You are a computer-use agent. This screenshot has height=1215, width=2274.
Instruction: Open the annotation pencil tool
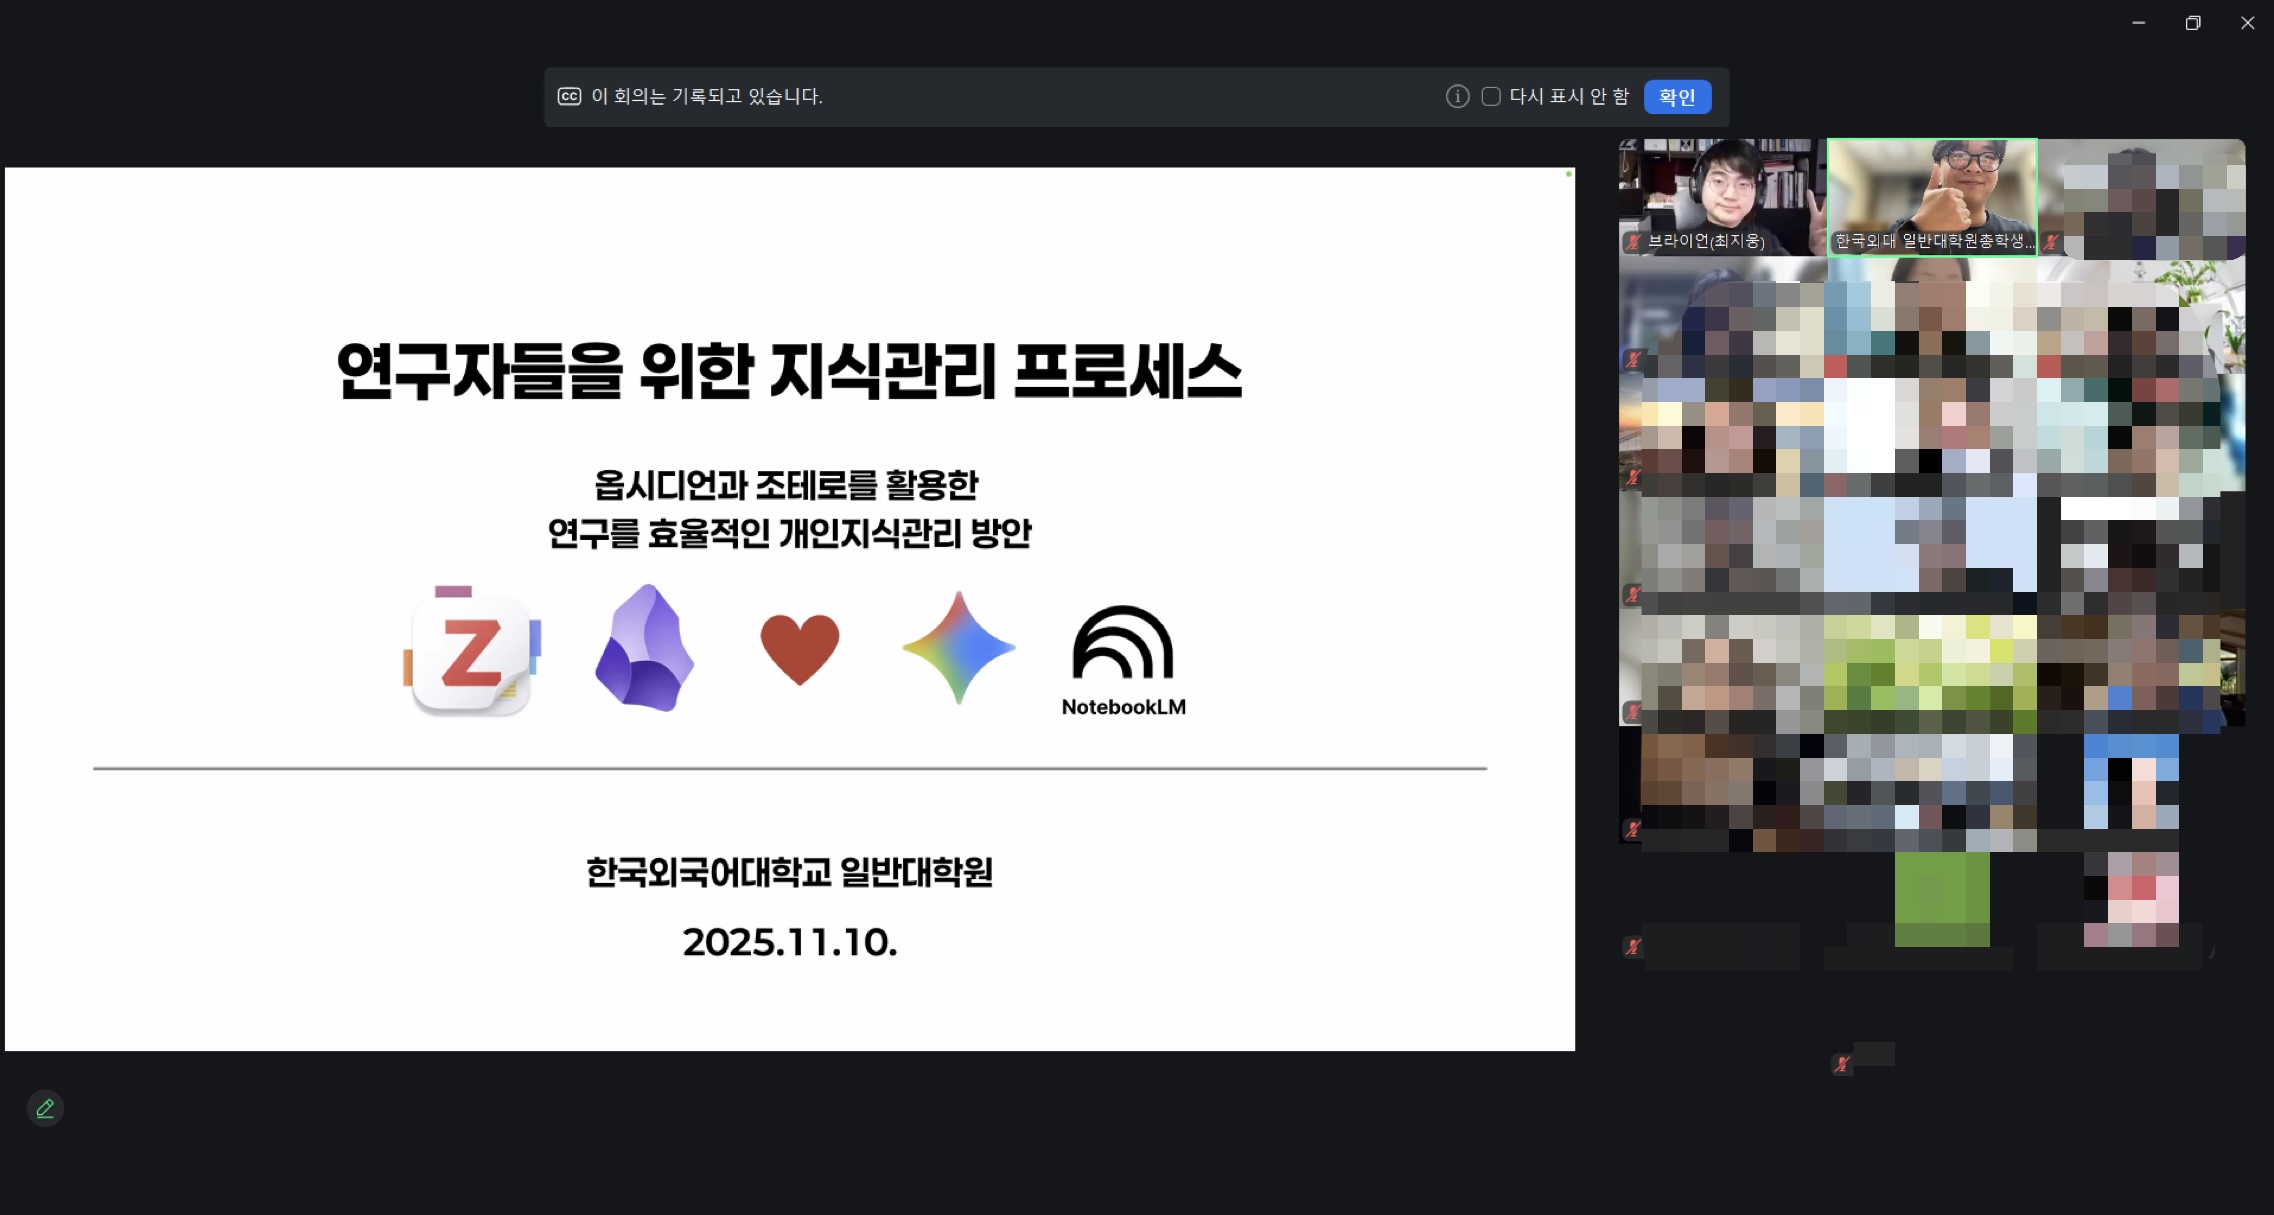45,1108
